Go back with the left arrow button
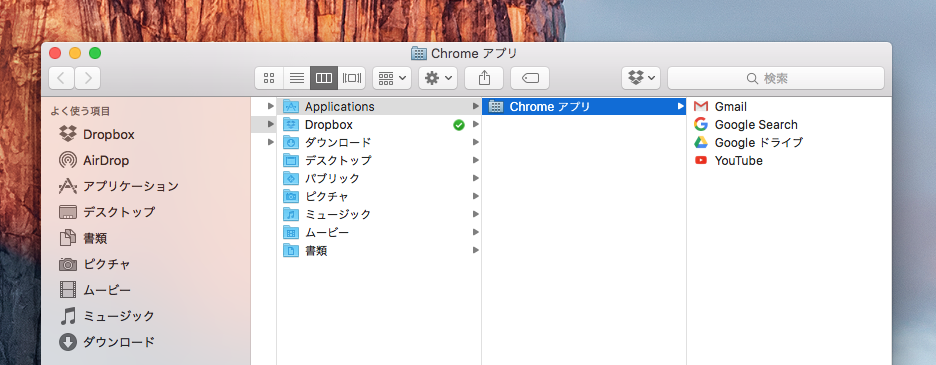 61,78
